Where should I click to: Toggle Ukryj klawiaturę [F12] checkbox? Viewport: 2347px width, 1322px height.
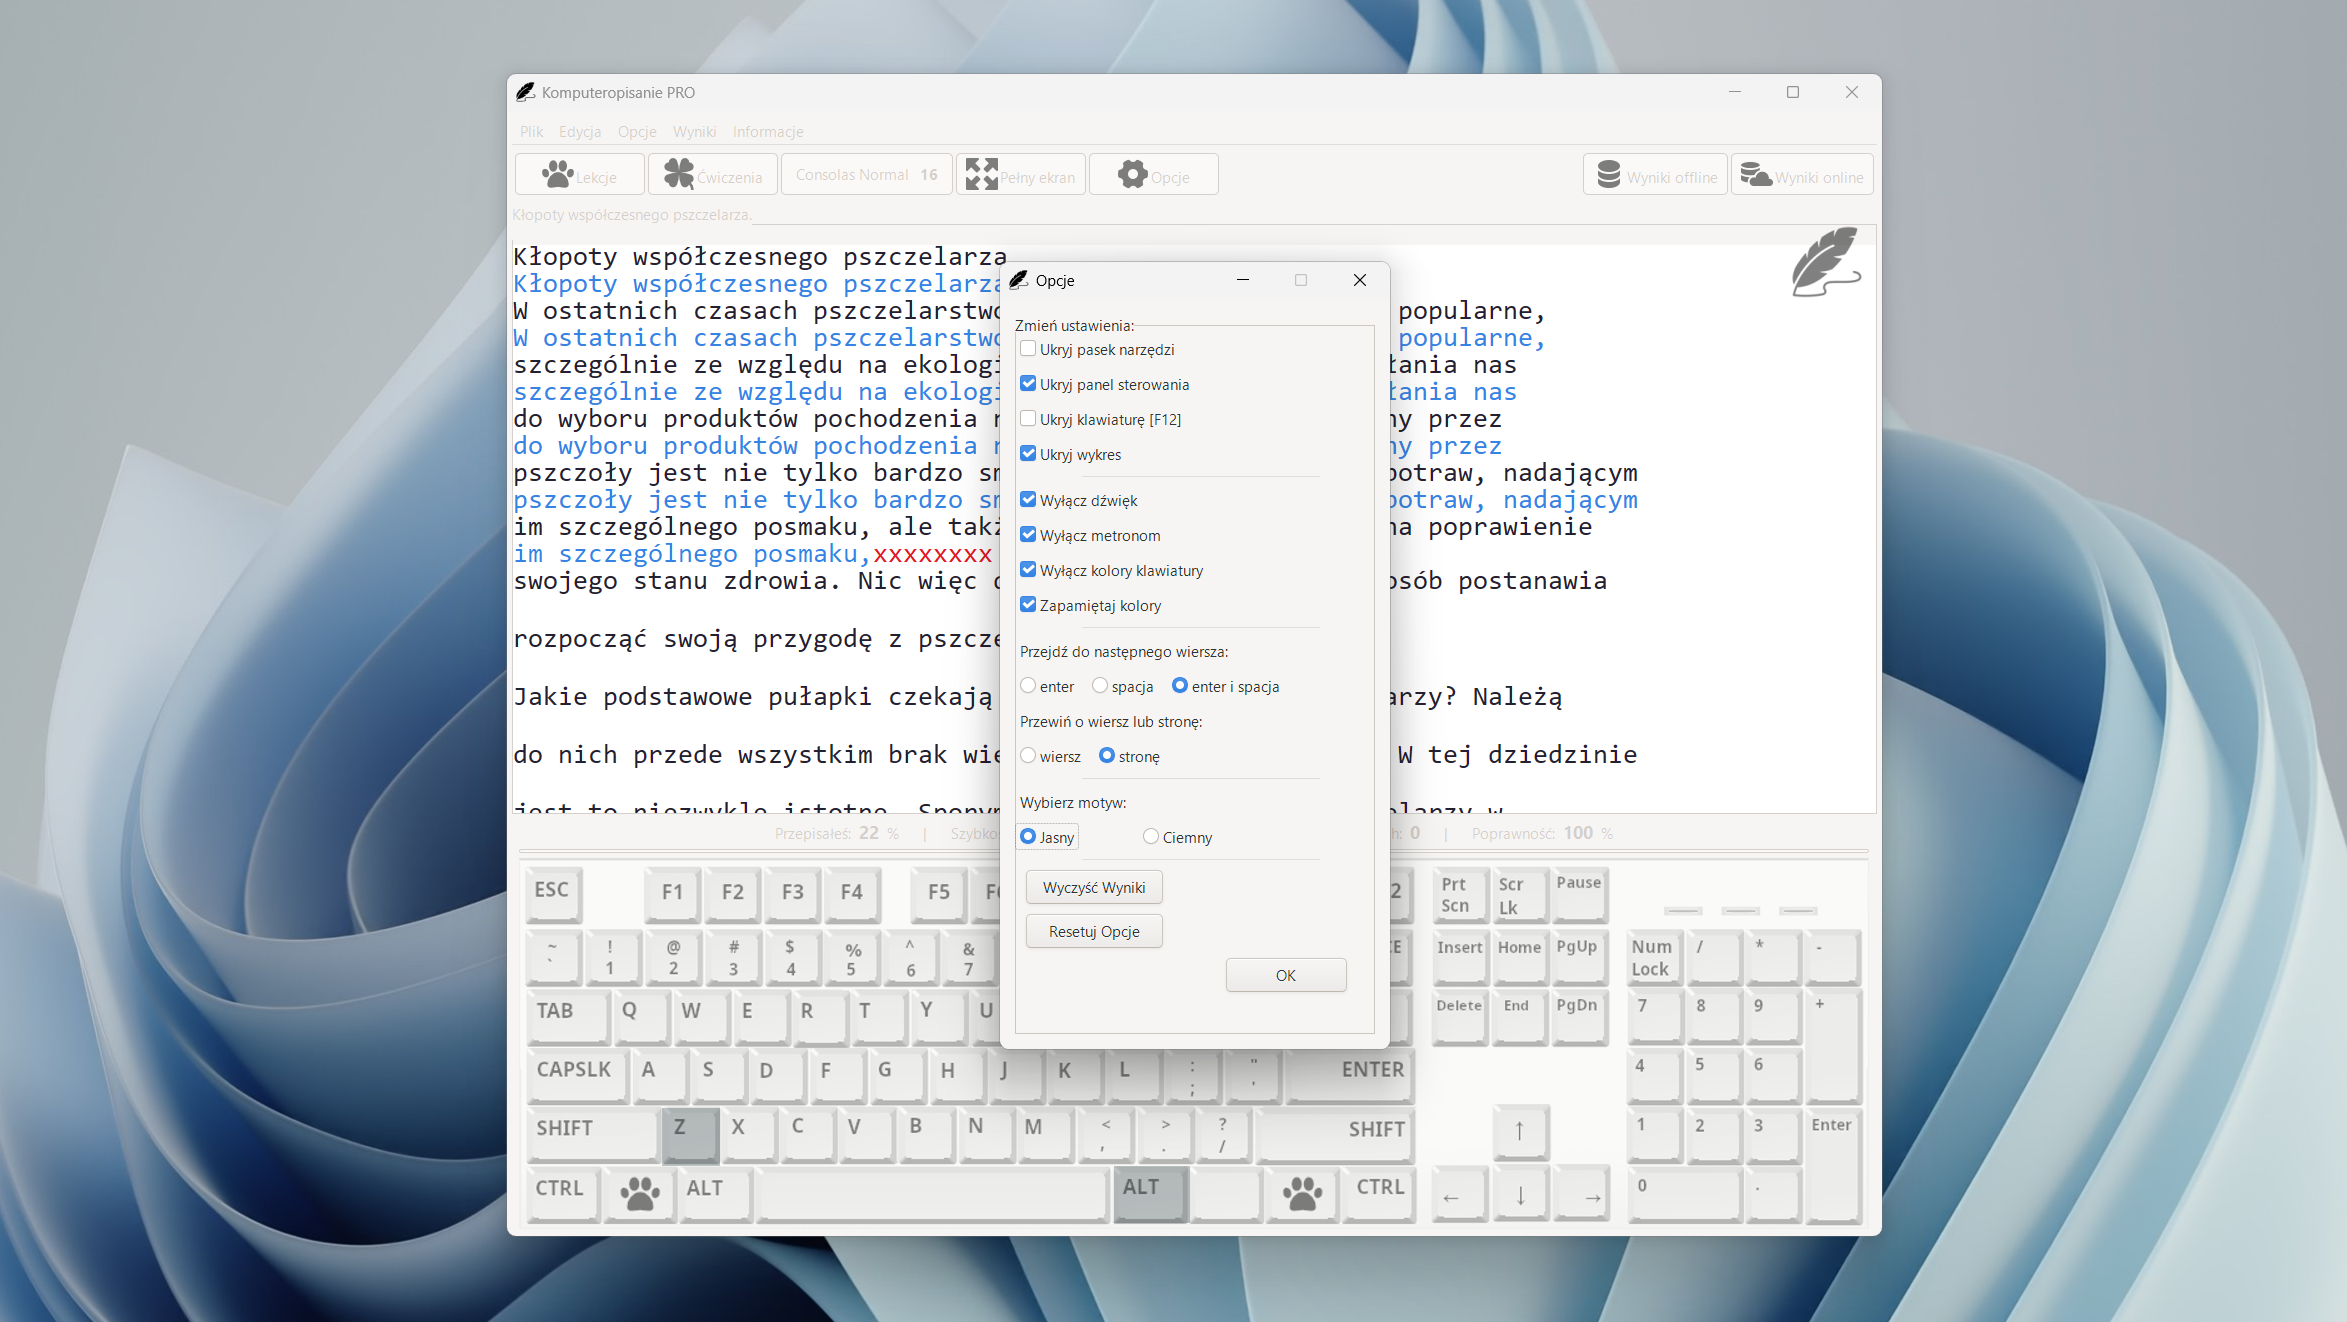tap(1028, 419)
